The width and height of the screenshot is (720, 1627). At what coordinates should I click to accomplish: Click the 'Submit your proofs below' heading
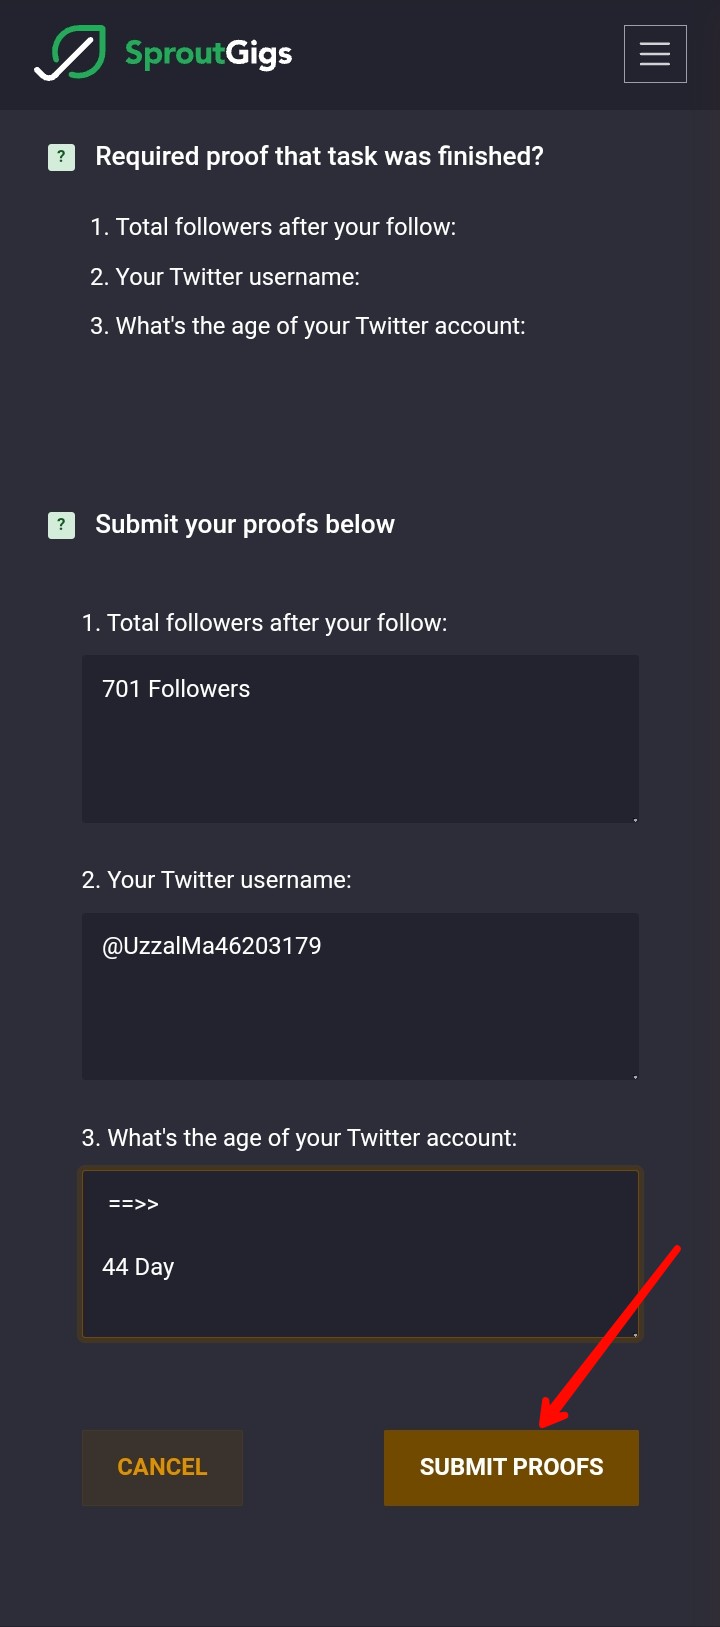coord(245,525)
